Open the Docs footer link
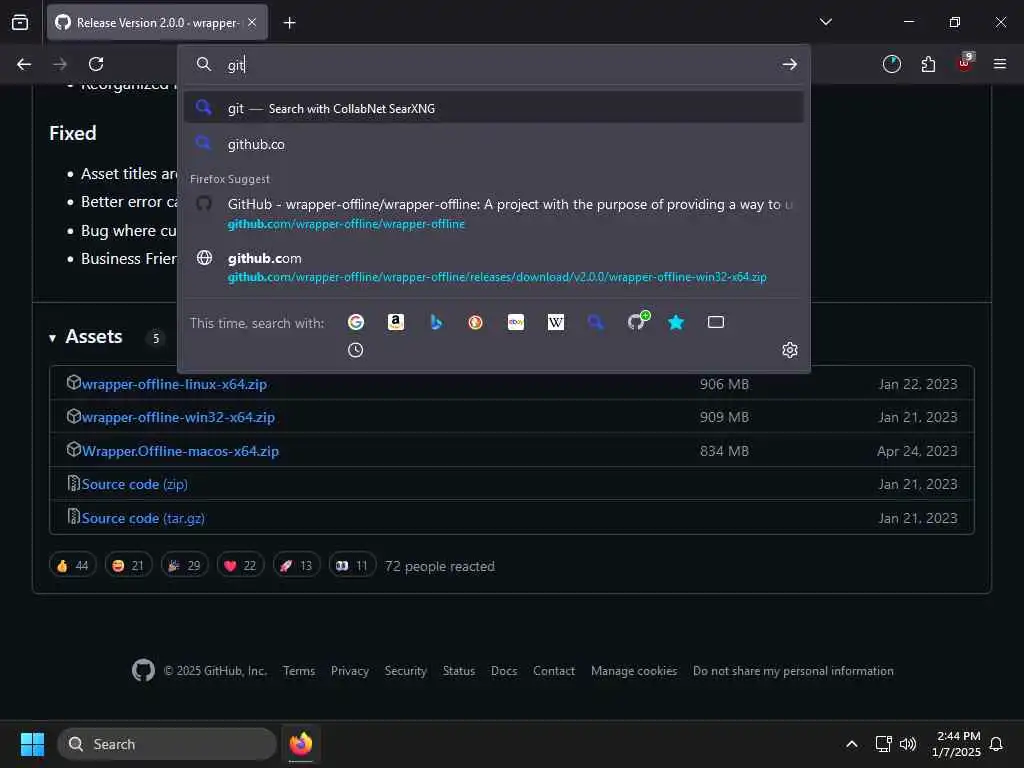This screenshot has width=1024, height=768. click(504, 671)
